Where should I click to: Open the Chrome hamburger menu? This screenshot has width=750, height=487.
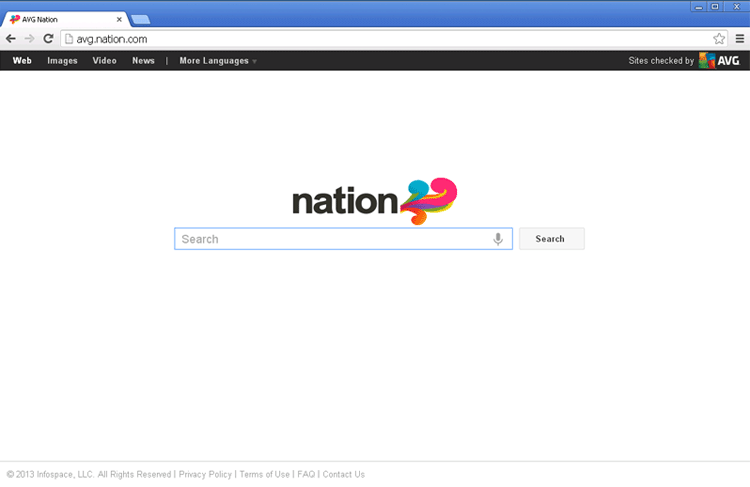pyautogui.click(x=739, y=39)
